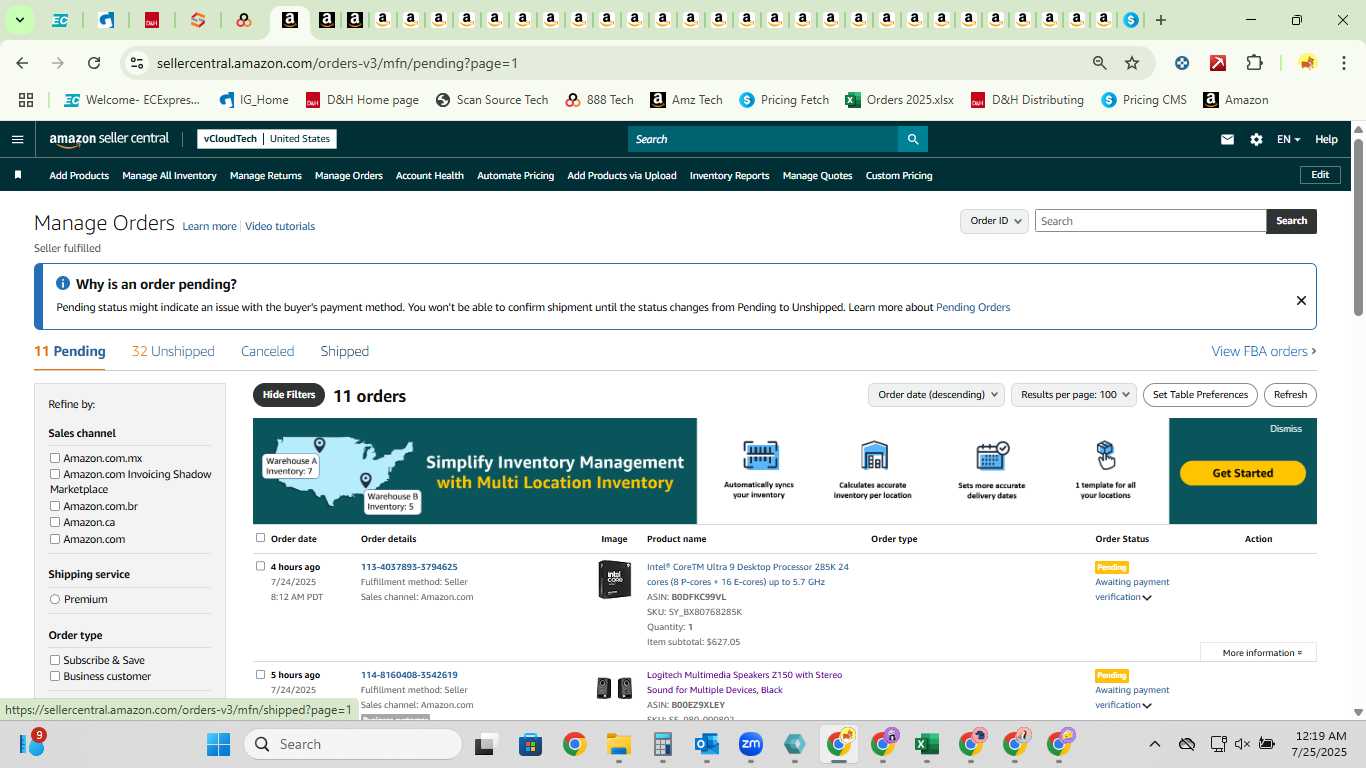This screenshot has height=768, width=1366.
Task: Close the 'Why is an order pending' banner
Action: 1301,300
